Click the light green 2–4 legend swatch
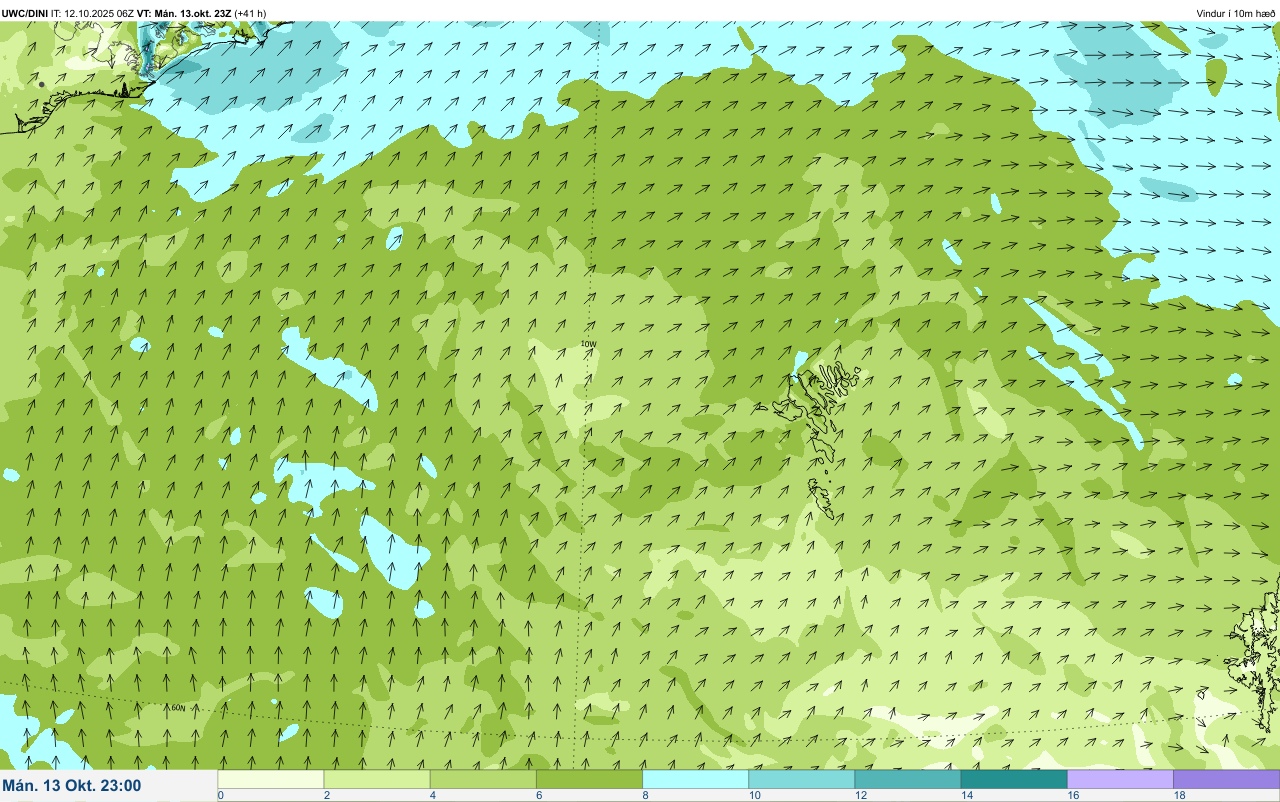This screenshot has height=802, width=1280. 377,779
